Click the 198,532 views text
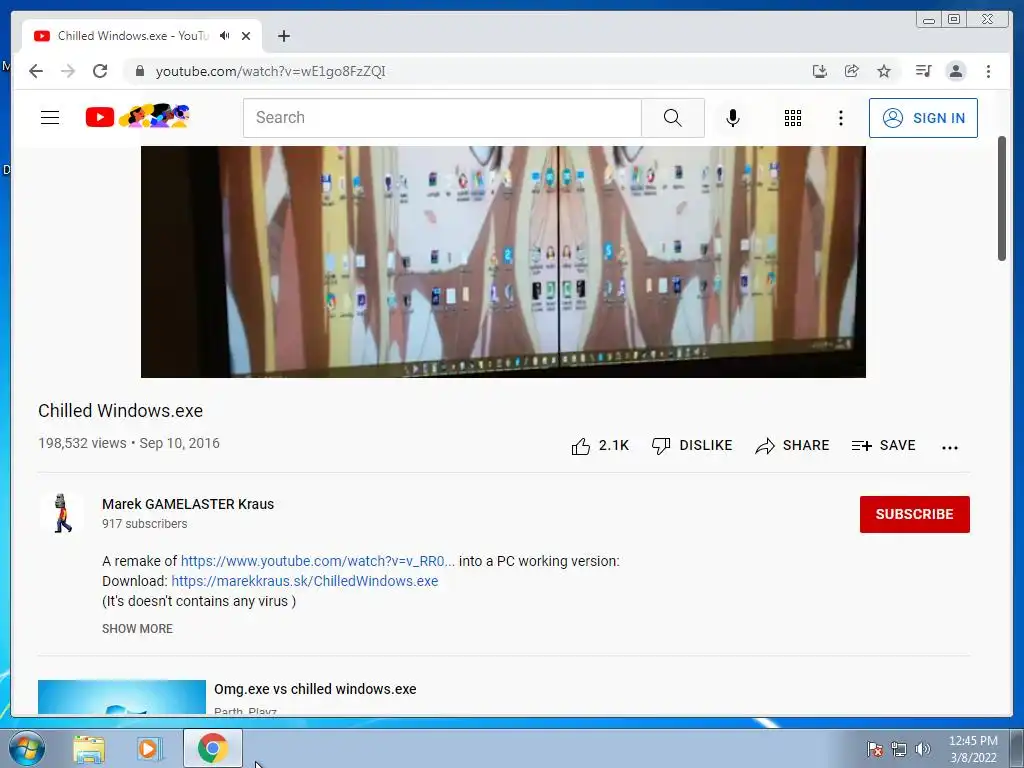 coord(82,443)
